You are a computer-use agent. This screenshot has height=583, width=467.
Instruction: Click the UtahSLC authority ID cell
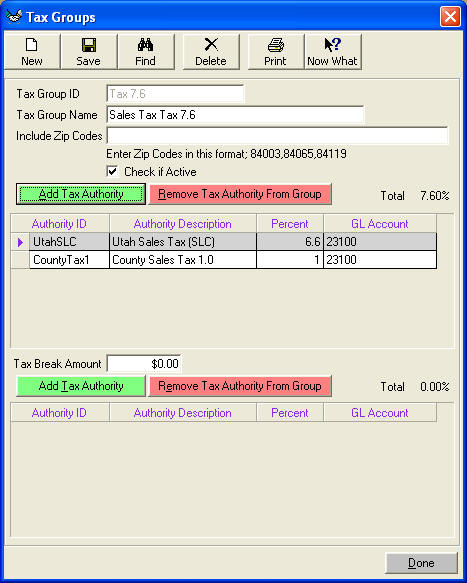[70, 242]
